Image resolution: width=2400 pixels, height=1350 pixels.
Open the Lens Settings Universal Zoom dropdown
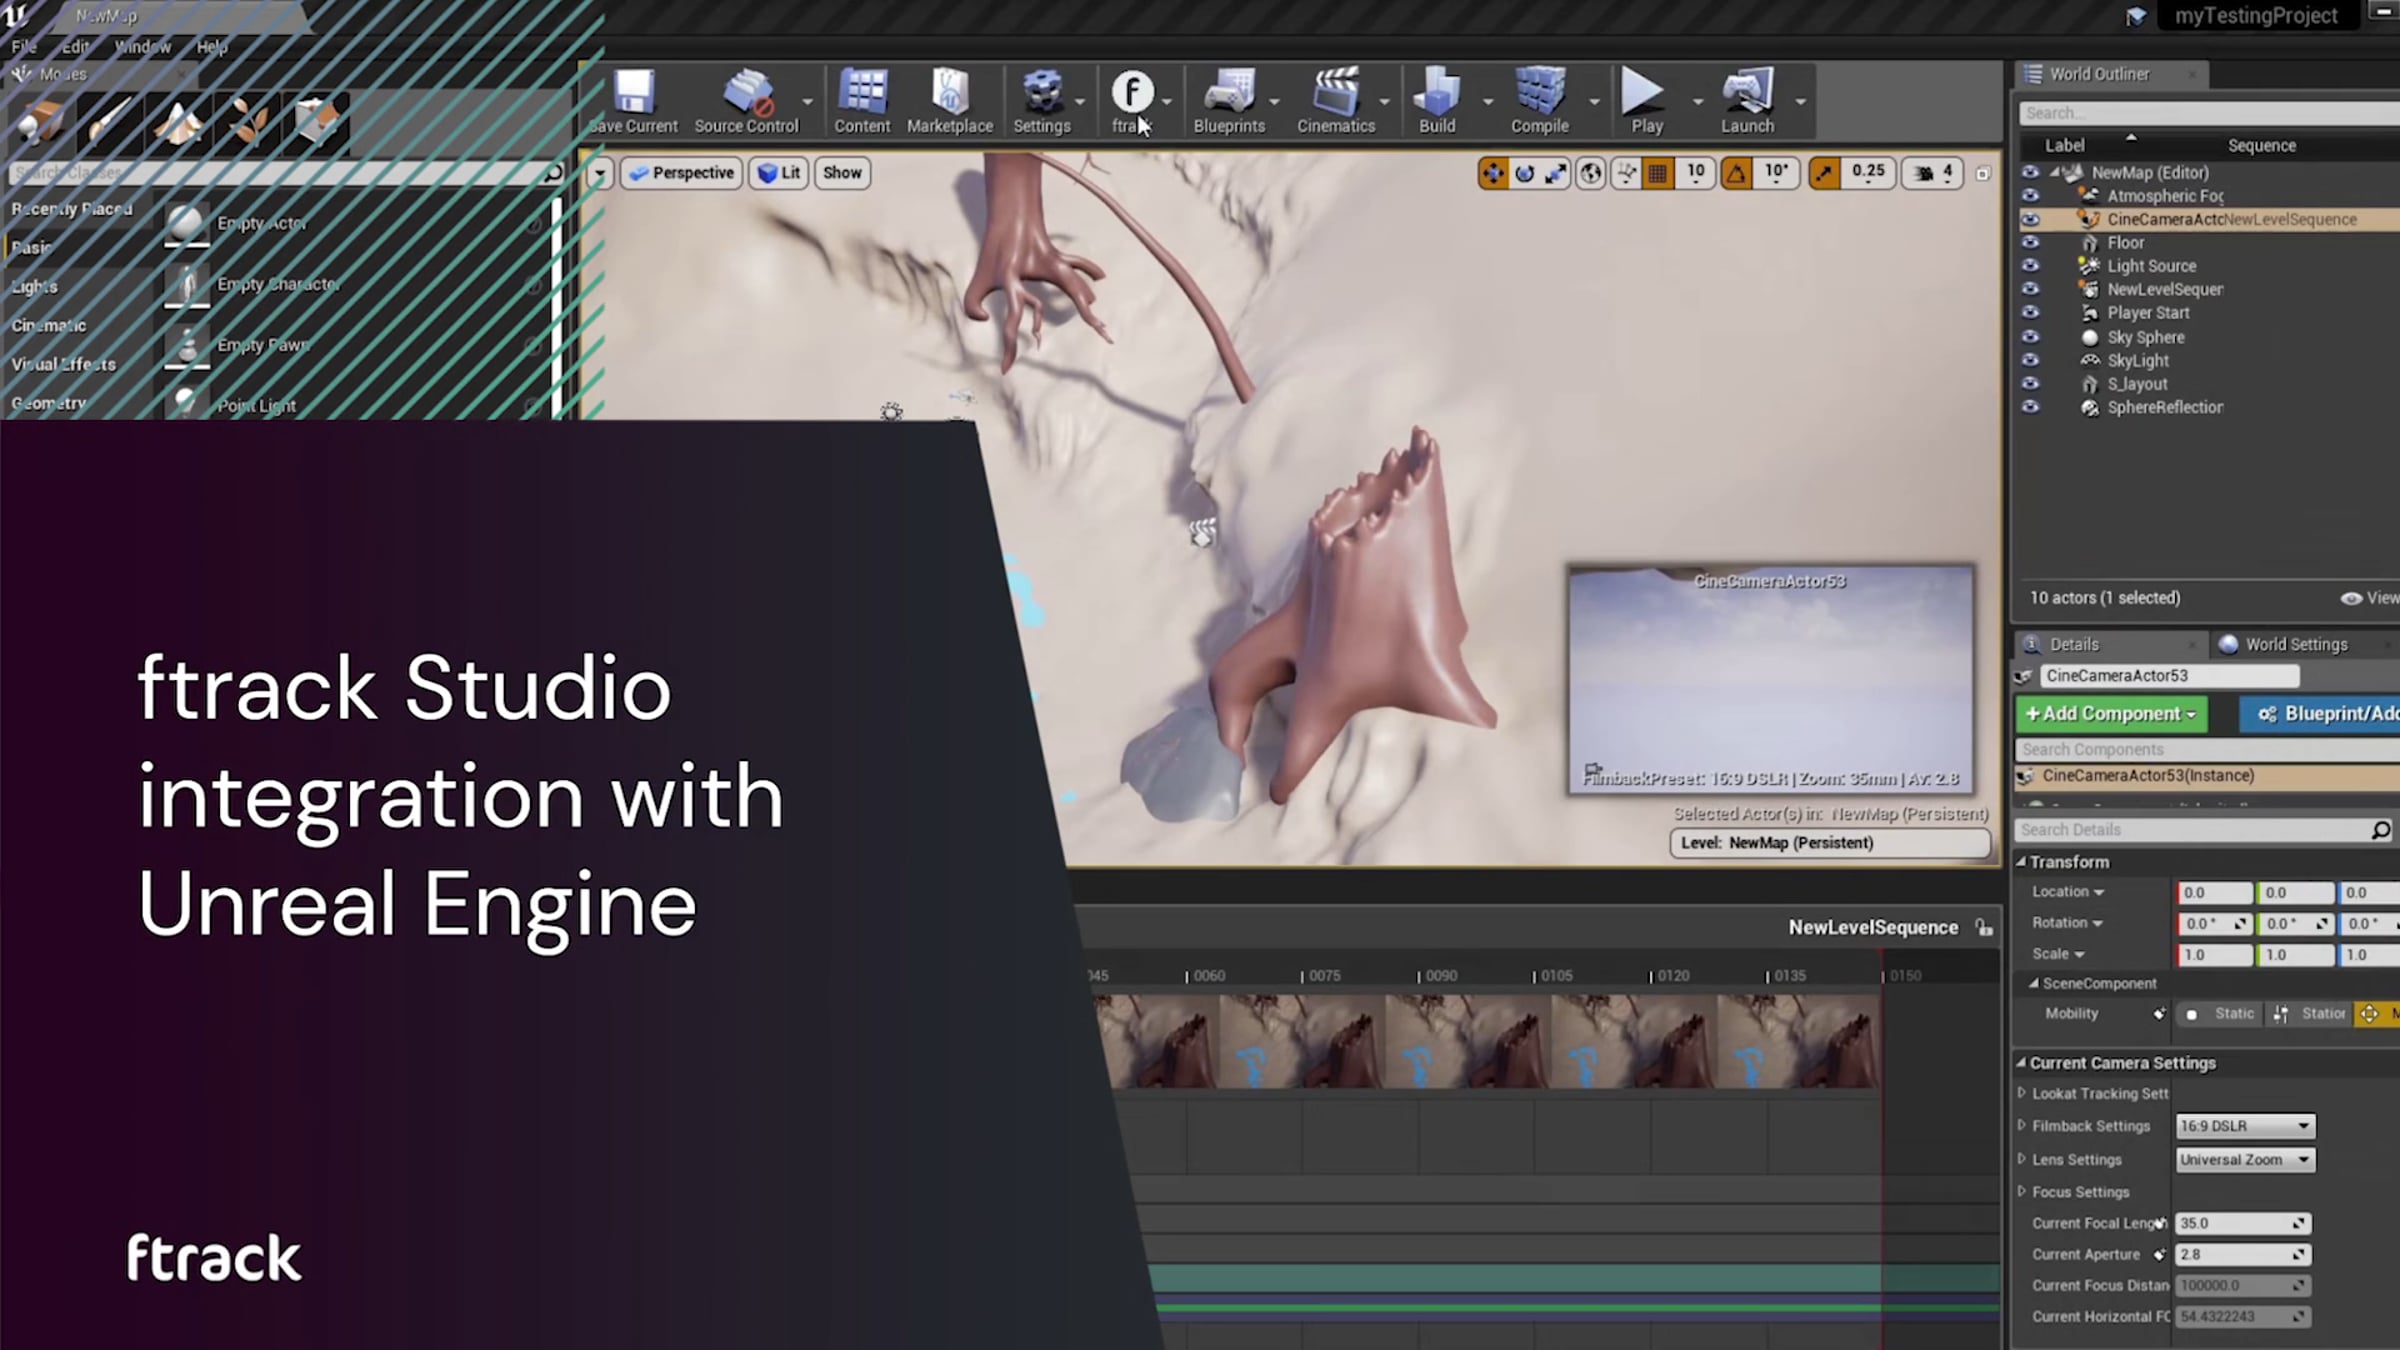click(2245, 1160)
